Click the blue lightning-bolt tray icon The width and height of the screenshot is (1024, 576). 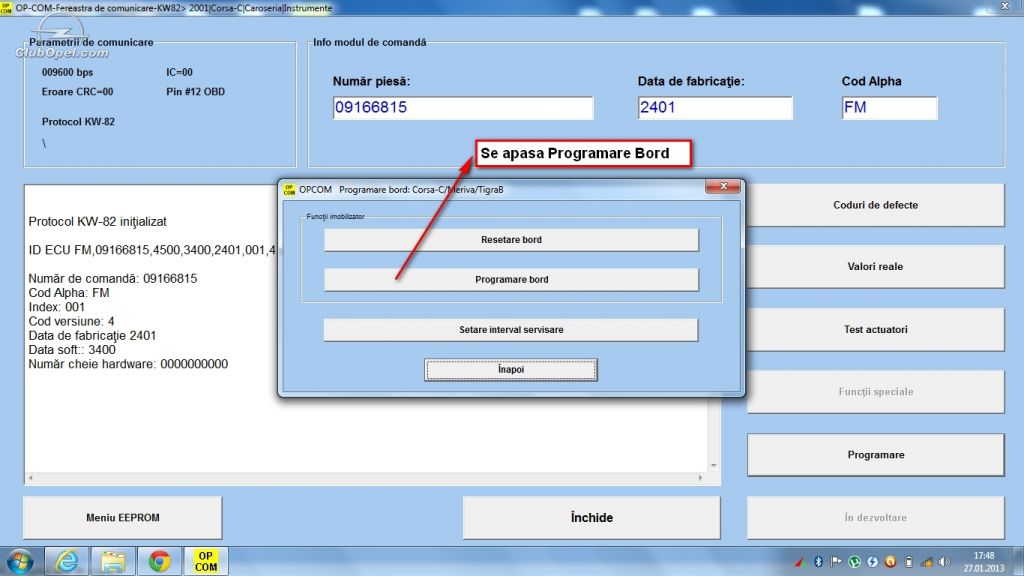(x=872, y=562)
